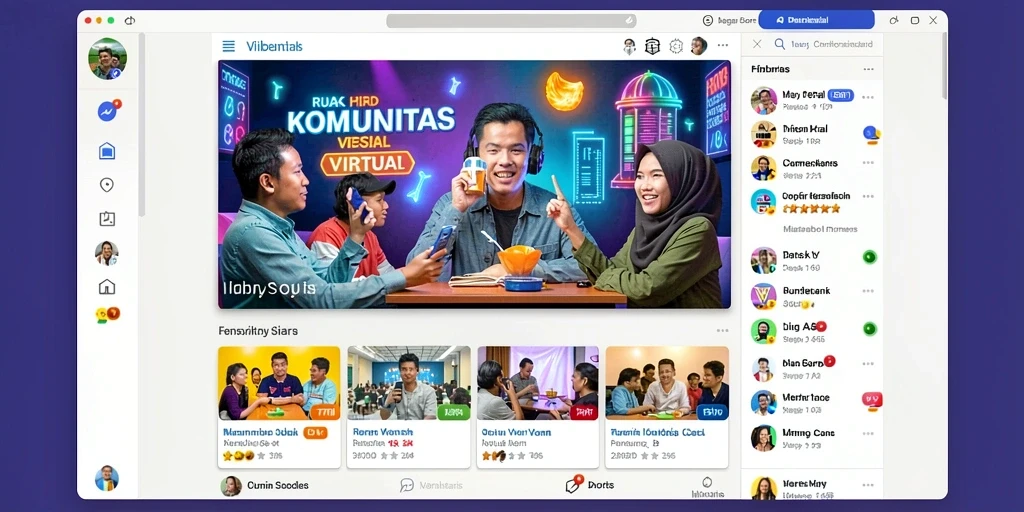Click the green status dot on Diig AS row
Screen dimensions: 1024x512
pyautogui.click(x=869, y=328)
